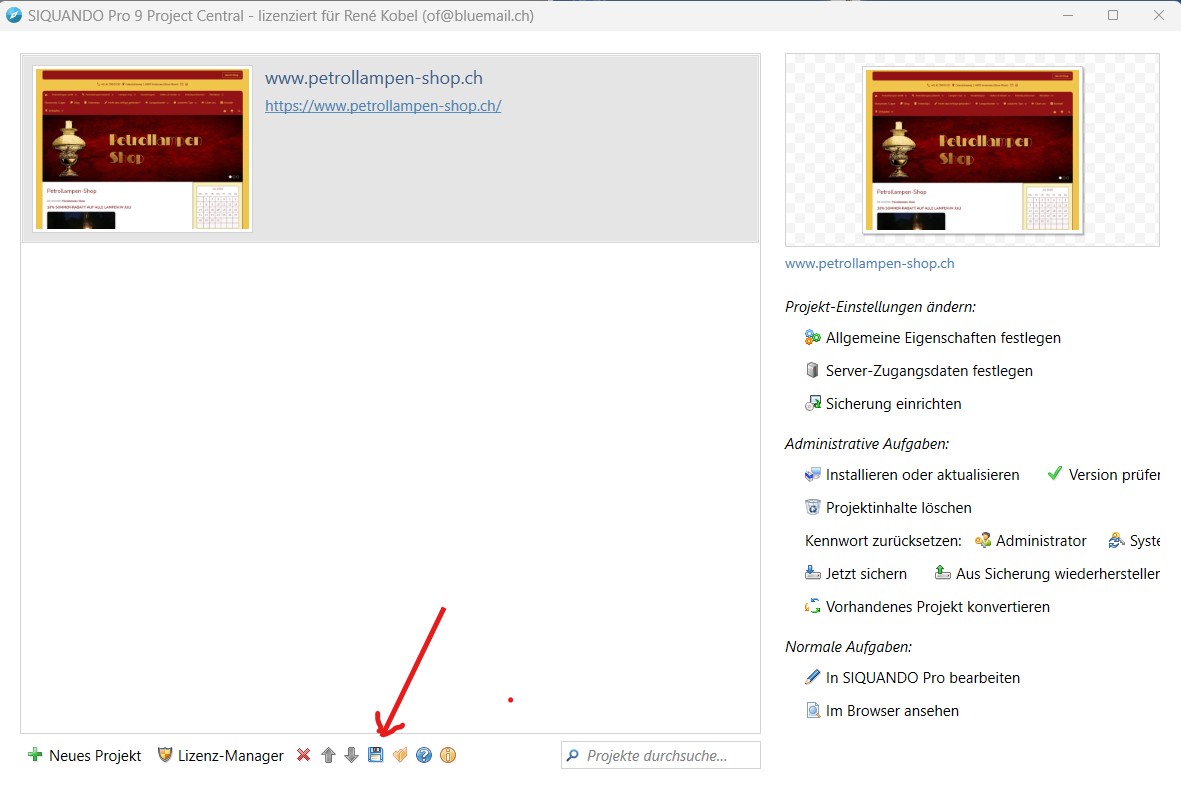Click in the Projekte durchsuchen search field
Viewport: 1181px width, 788px height.
click(665, 755)
